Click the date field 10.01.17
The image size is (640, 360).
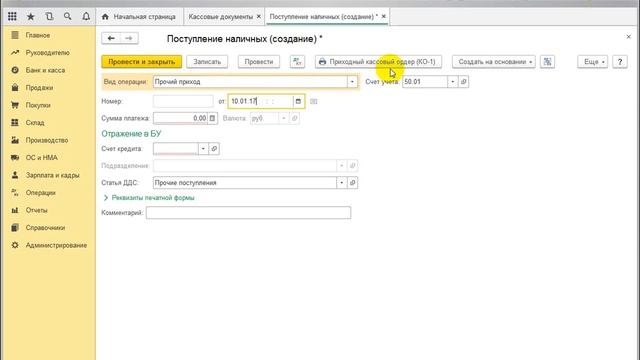[260, 101]
